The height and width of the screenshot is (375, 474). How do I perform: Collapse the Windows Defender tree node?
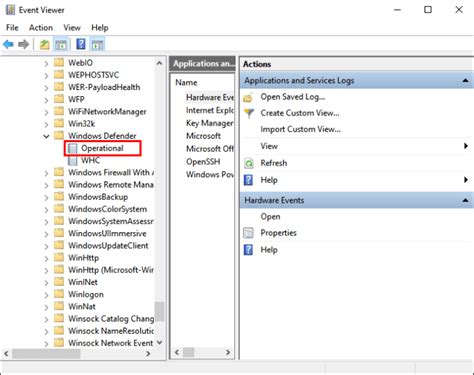(x=46, y=136)
